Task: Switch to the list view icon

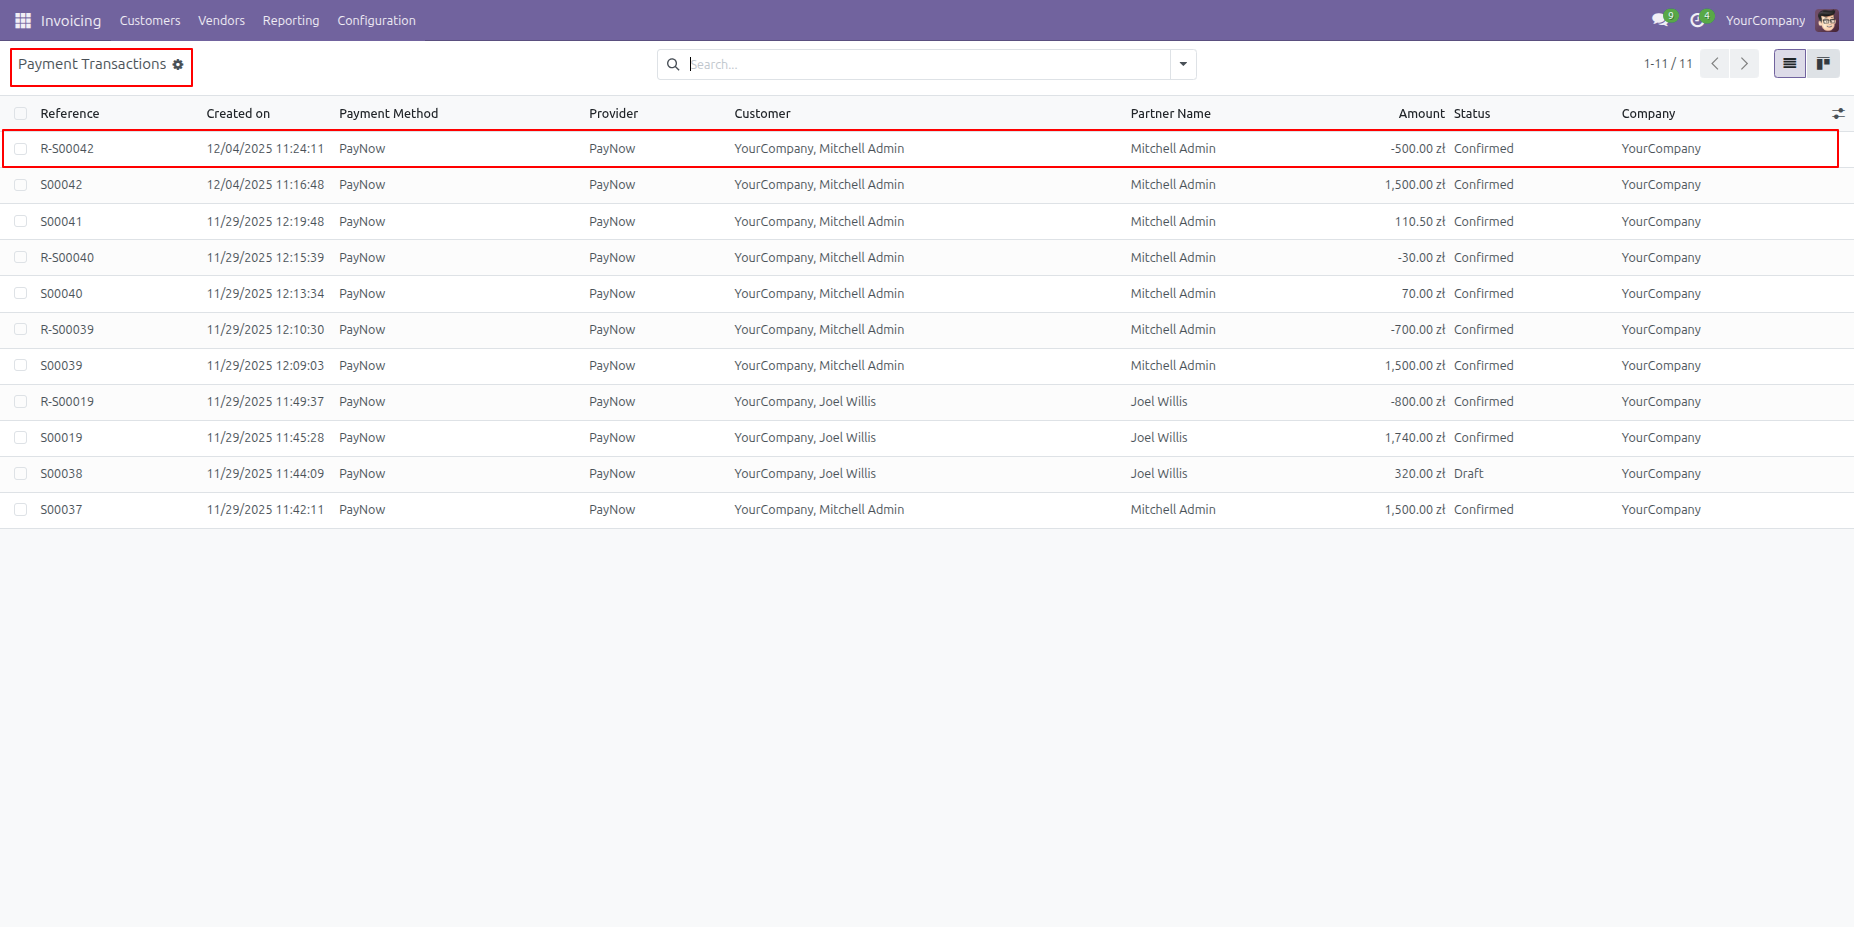Action: 1789,64
